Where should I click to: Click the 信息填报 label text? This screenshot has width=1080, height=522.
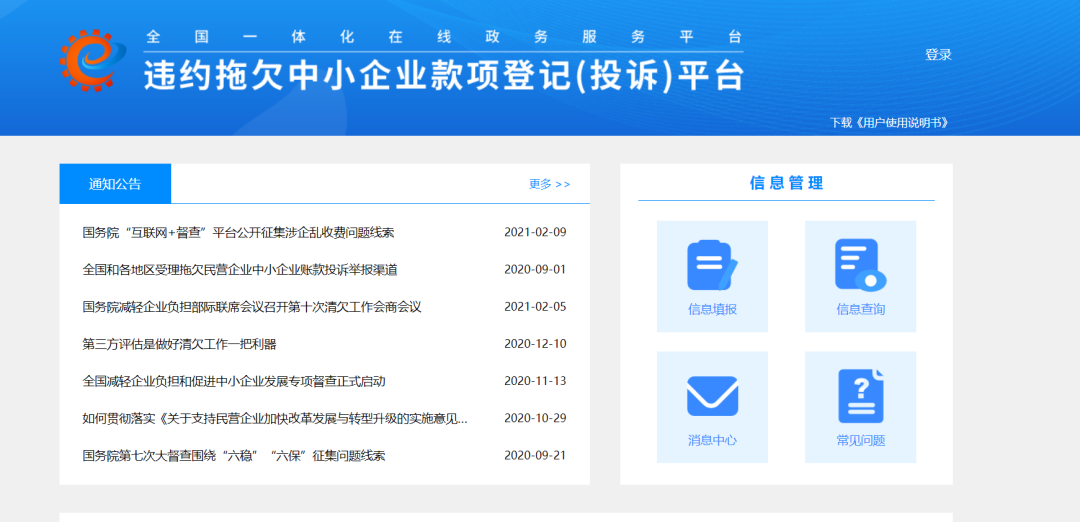(x=712, y=309)
